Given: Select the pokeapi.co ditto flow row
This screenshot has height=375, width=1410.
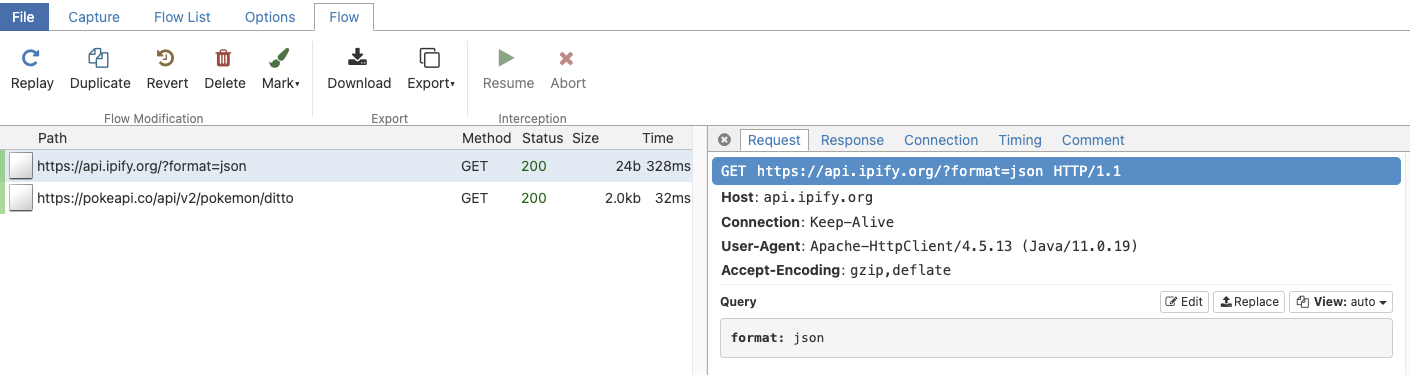Looking at the screenshot, I should point(347,198).
